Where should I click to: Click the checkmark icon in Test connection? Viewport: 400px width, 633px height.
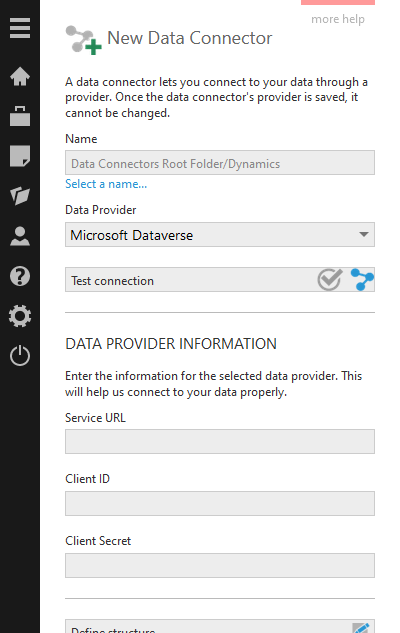point(330,279)
